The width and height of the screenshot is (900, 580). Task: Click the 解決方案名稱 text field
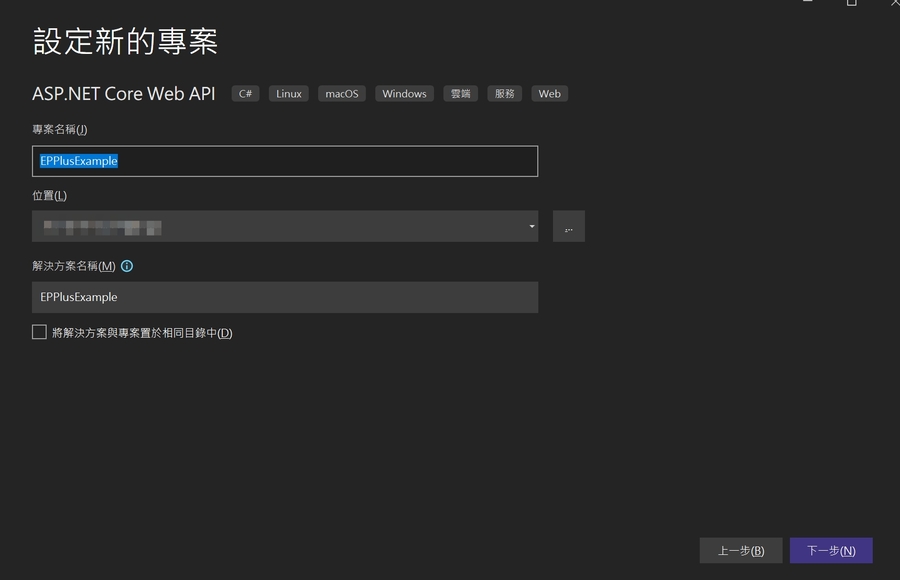point(285,297)
